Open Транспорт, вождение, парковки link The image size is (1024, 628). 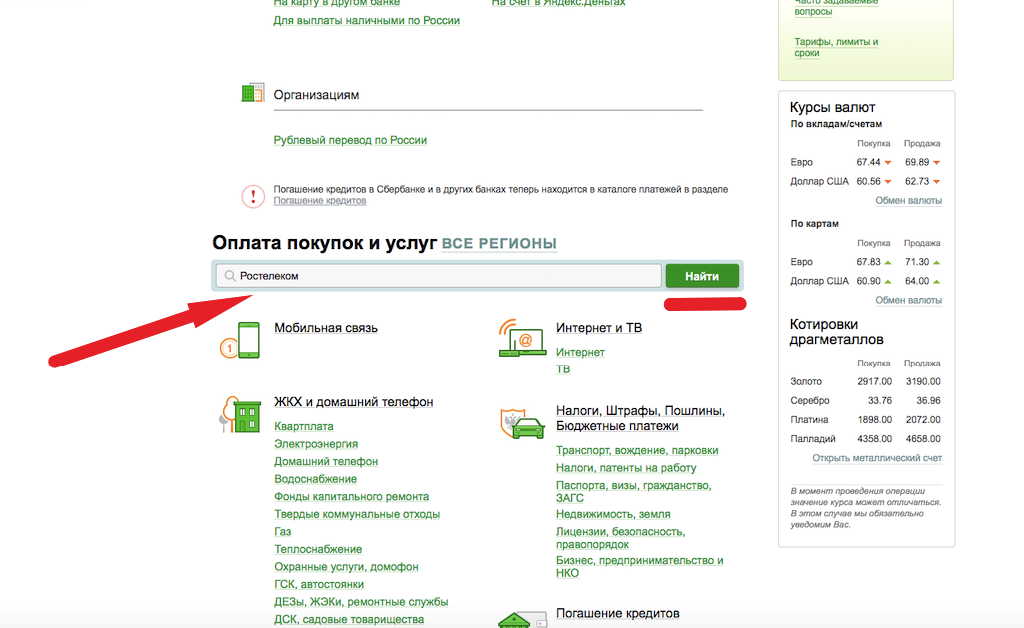coord(637,450)
